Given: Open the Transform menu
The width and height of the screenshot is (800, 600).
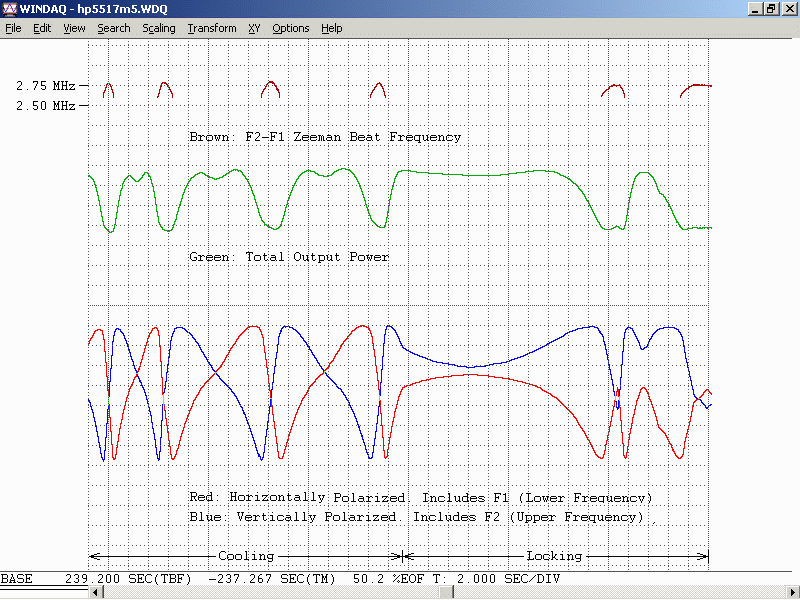Looking at the screenshot, I should (x=211, y=28).
